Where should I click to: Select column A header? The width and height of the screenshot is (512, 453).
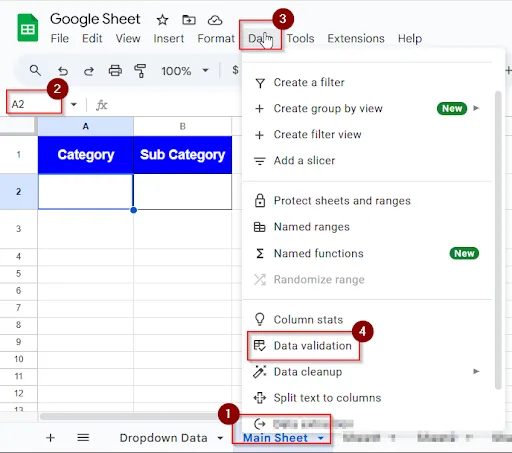86,126
